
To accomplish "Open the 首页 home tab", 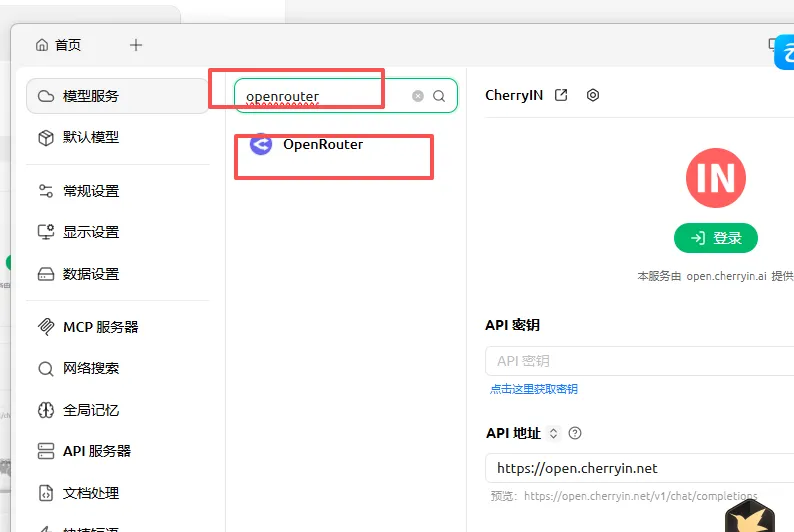I will (58, 45).
